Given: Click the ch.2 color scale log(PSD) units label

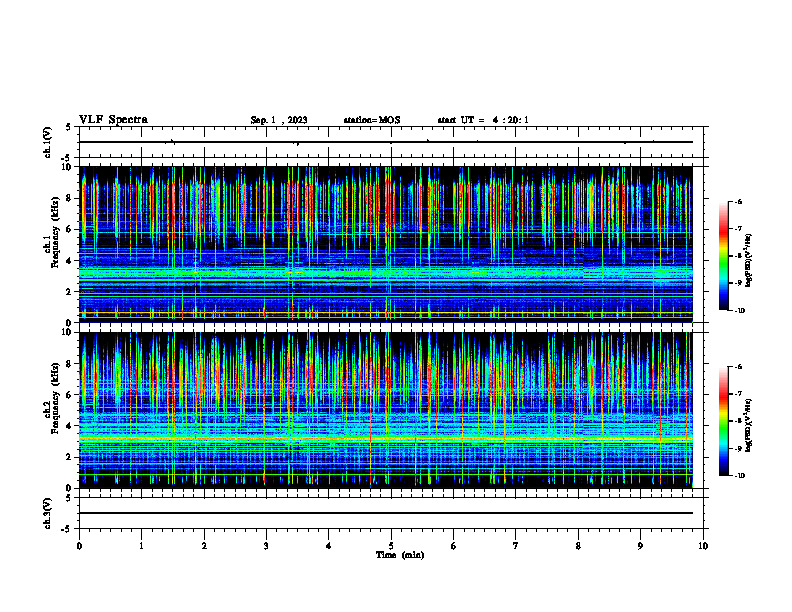Looking at the screenshot, I should point(748,425).
